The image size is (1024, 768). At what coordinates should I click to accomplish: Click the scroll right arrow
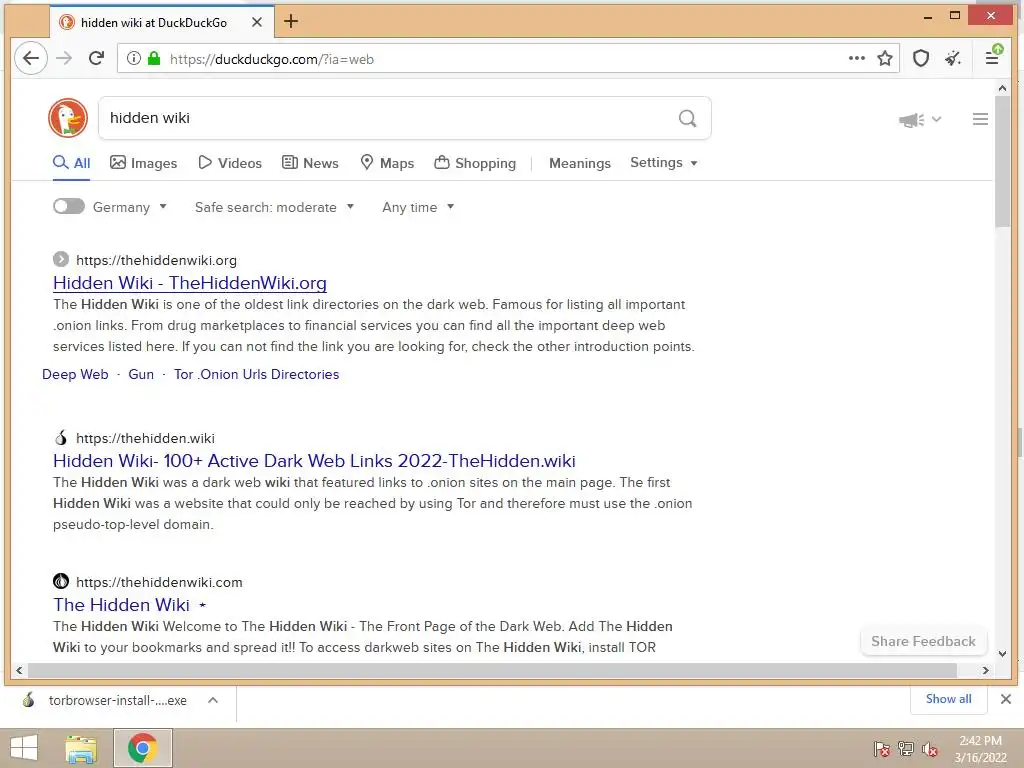985,670
